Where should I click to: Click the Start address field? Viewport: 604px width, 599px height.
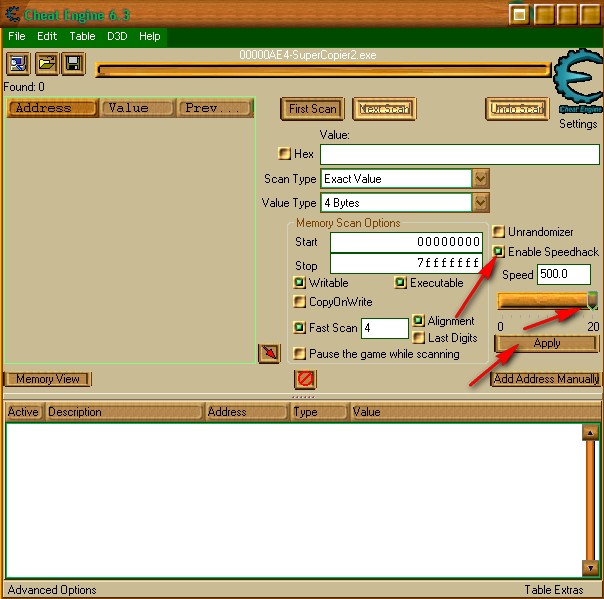tap(406, 242)
